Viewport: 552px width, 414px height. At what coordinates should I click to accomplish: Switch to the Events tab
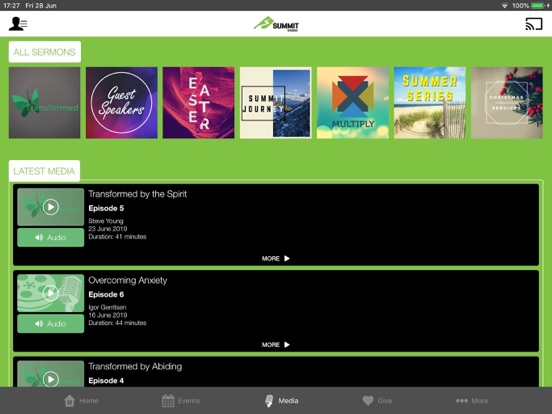[x=181, y=401]
